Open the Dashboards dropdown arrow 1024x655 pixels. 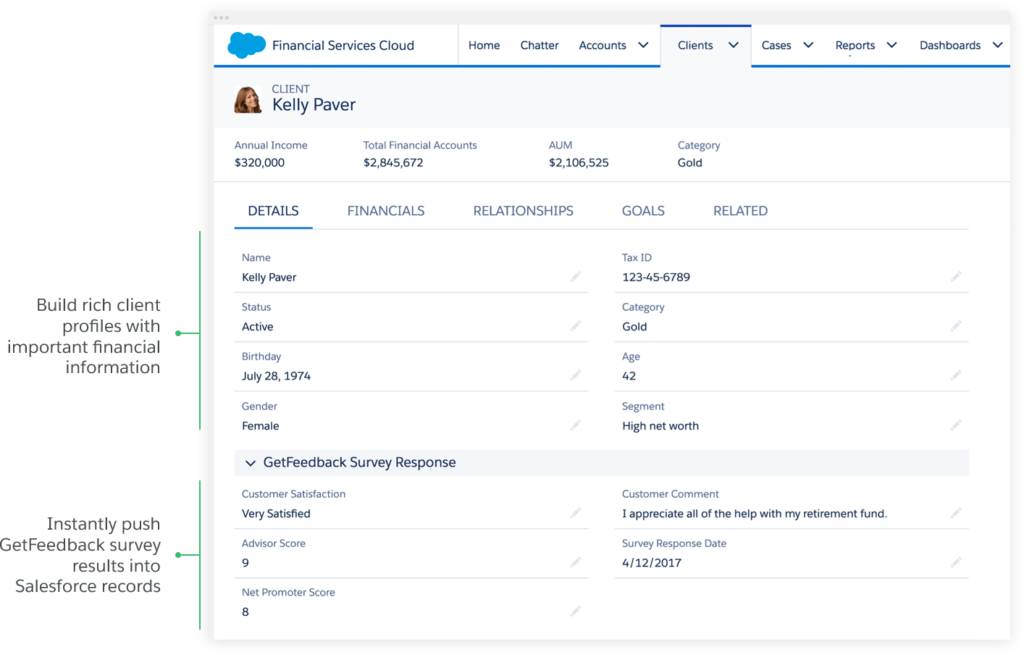coord(997,45)
